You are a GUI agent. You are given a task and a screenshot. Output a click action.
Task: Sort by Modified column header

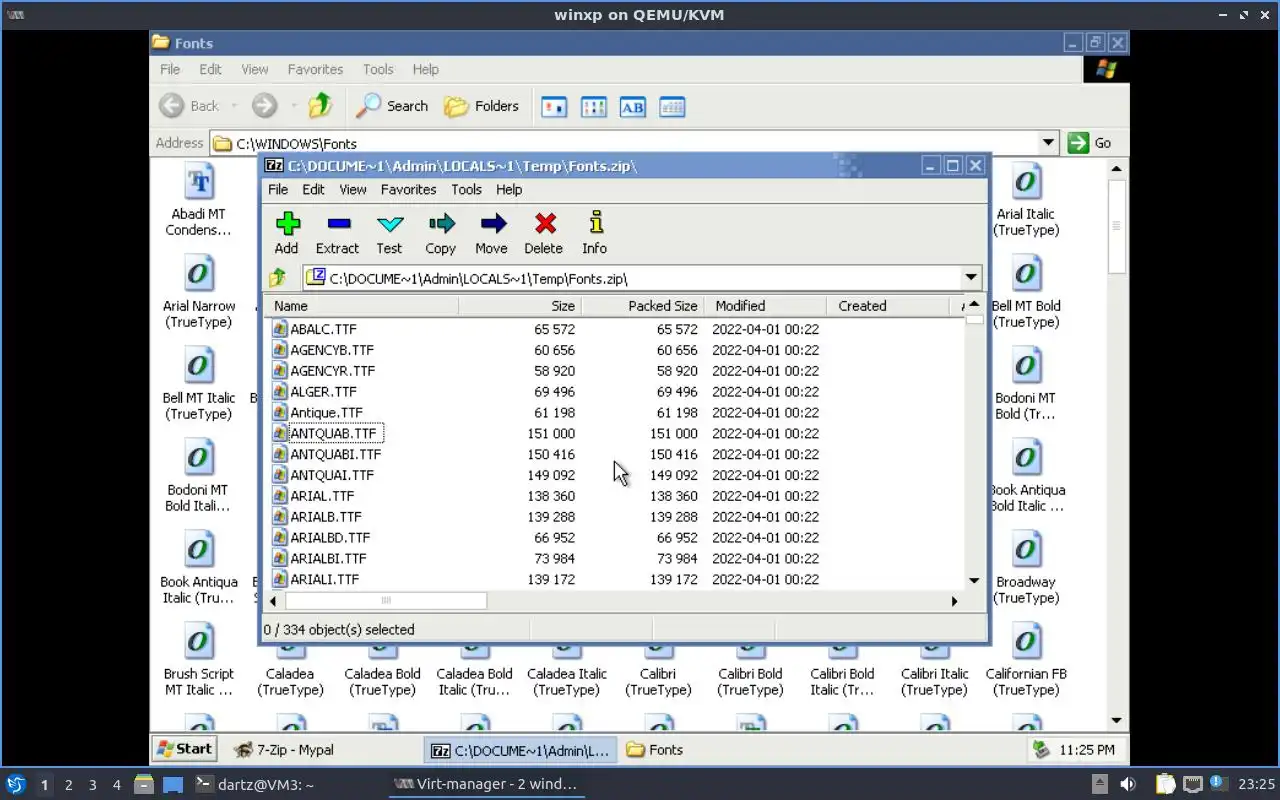(x=765, y=306)
